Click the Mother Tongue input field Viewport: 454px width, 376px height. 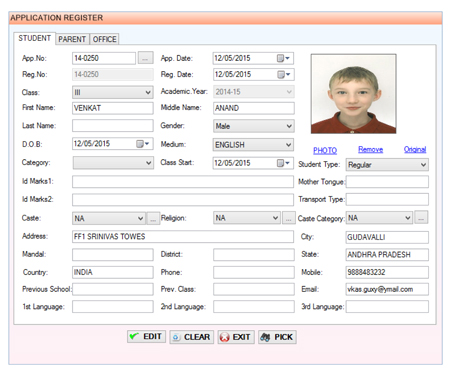(x=387, y=182)
